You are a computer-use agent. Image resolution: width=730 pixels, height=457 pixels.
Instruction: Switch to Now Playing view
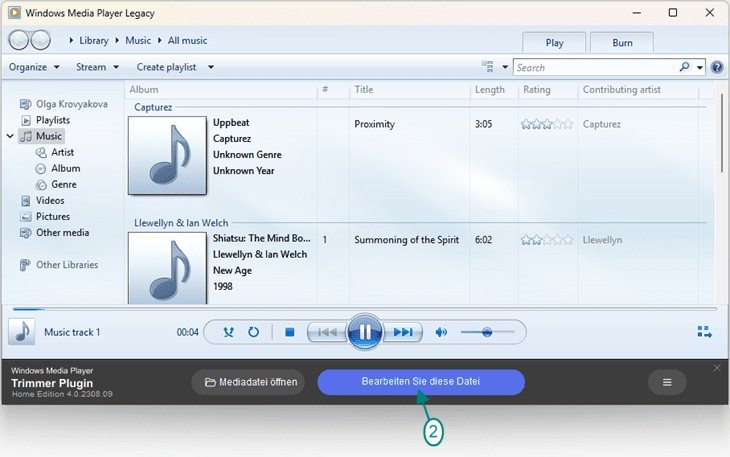(x=704, y=332)
